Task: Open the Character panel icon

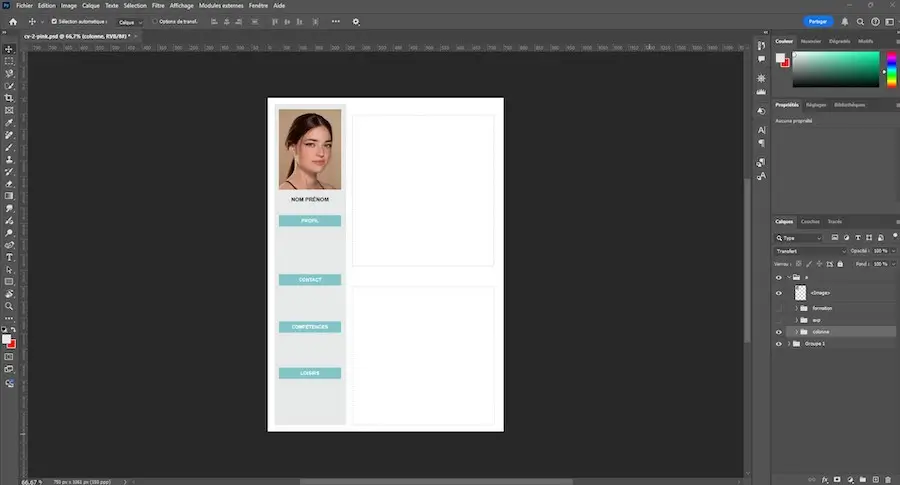Action: (761, 130)
